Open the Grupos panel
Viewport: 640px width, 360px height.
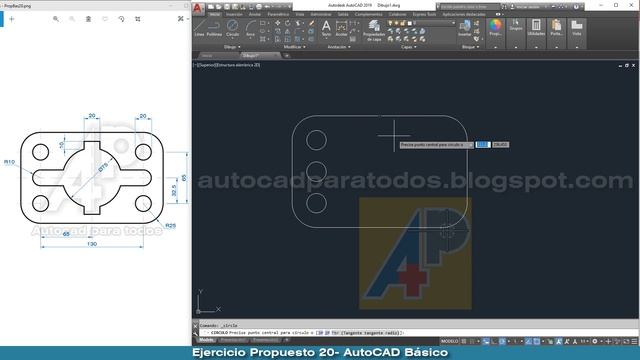click(x=516, y=25)
